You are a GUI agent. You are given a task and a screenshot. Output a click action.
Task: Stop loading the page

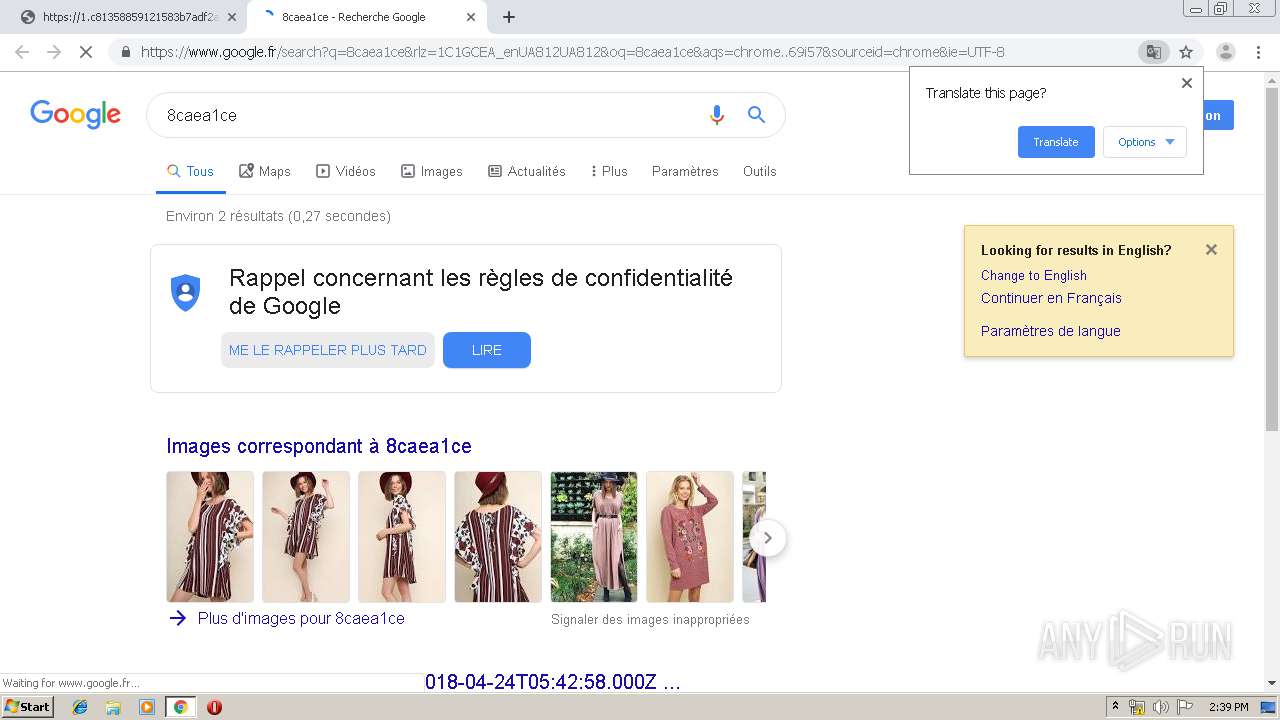coord(85,52)
